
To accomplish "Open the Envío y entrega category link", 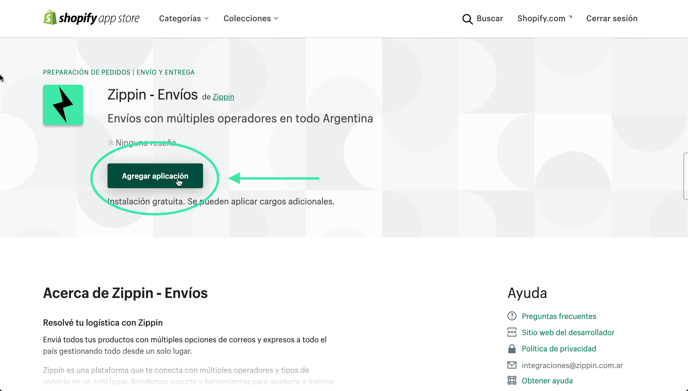I will (165, 72).
